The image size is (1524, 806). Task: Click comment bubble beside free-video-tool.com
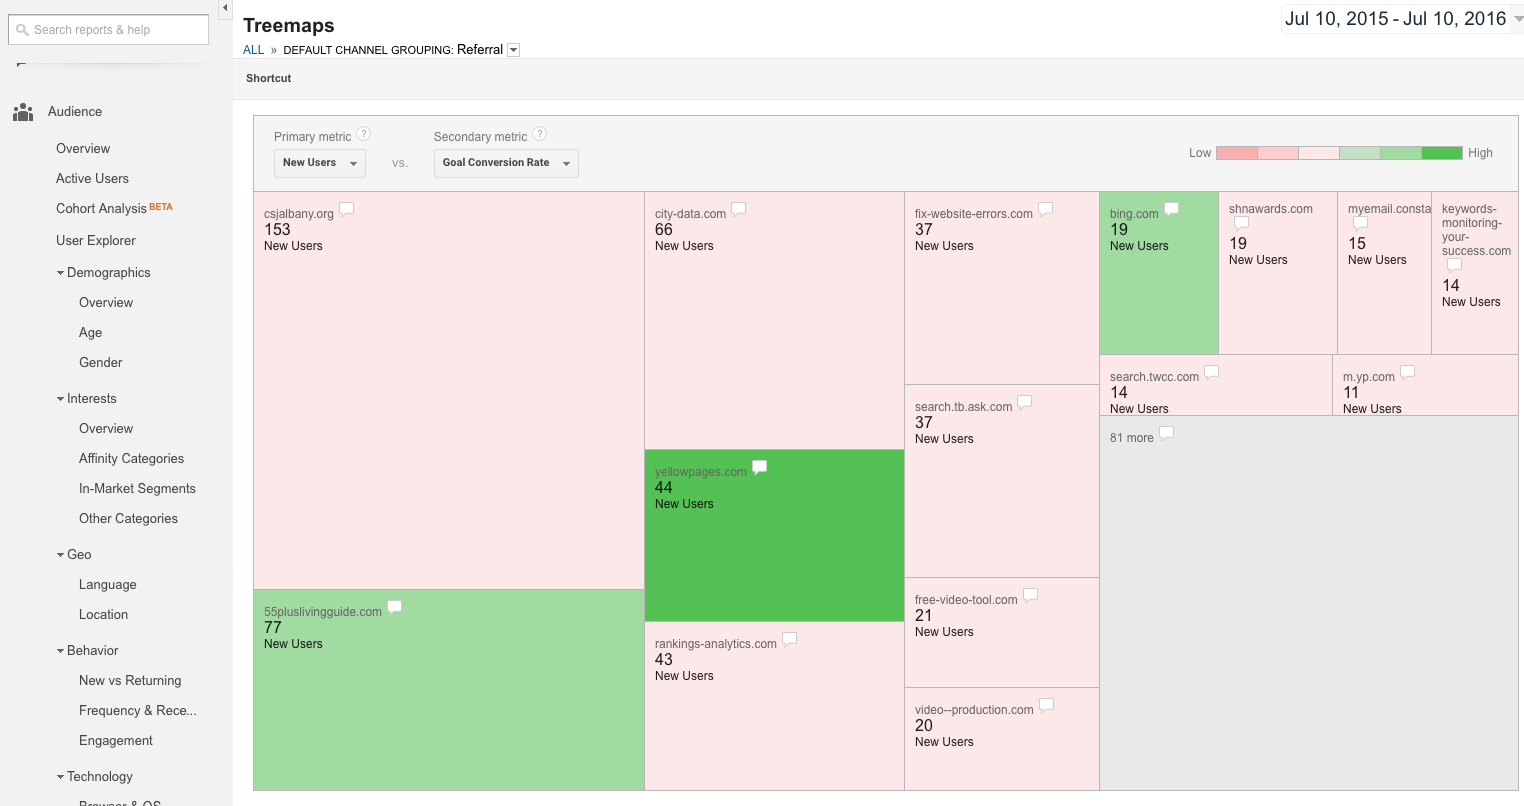1031,596
